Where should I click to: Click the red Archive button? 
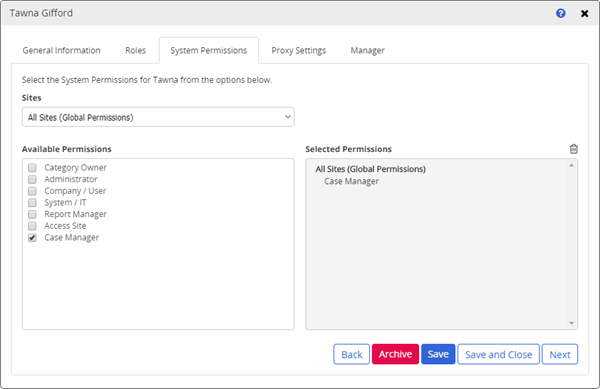(x=395, y=354)
